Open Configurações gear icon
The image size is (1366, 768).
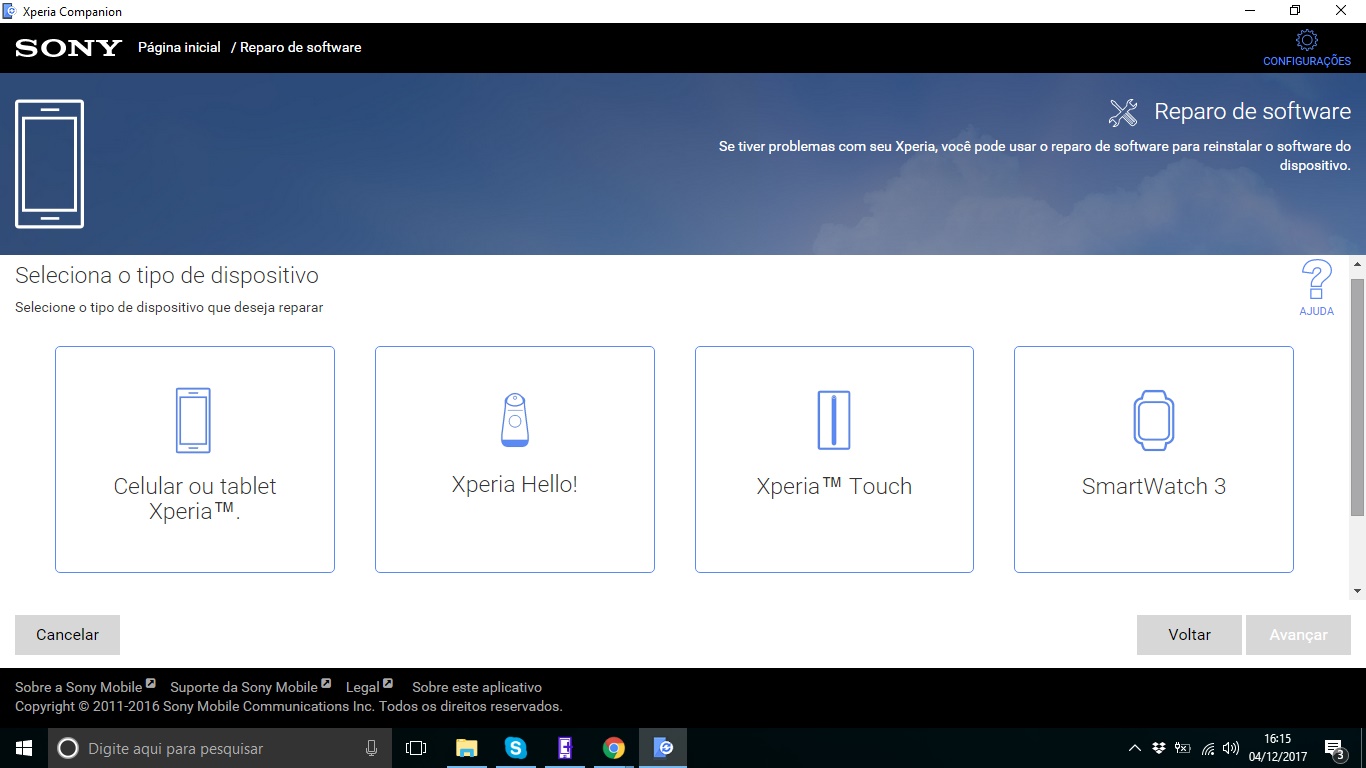(x=1306, y=41)
